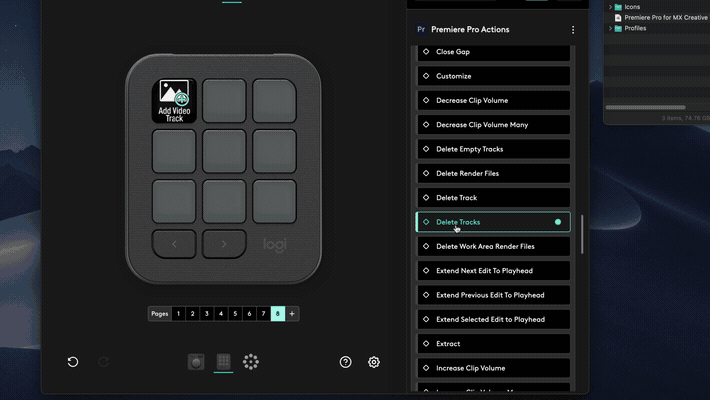Expand the Profiles folder in Finder

click(610, 28)
